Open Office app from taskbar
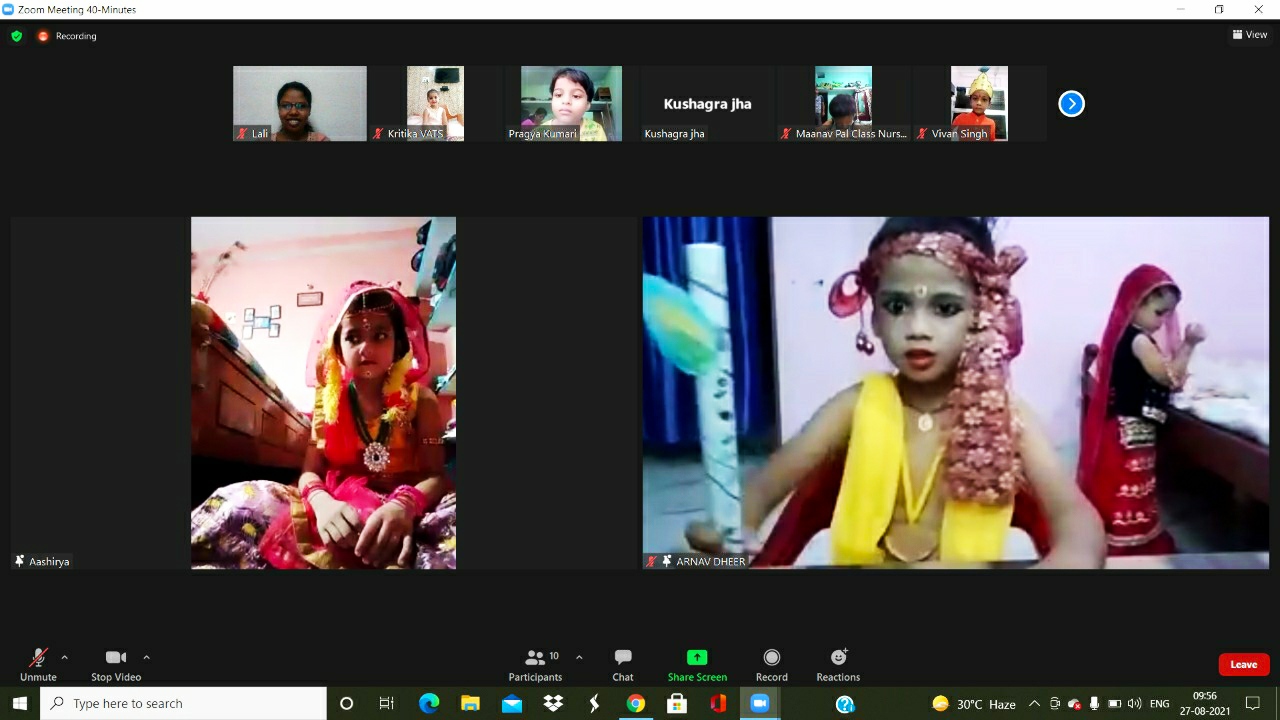The image size is (1280, 720). point(718,704)
